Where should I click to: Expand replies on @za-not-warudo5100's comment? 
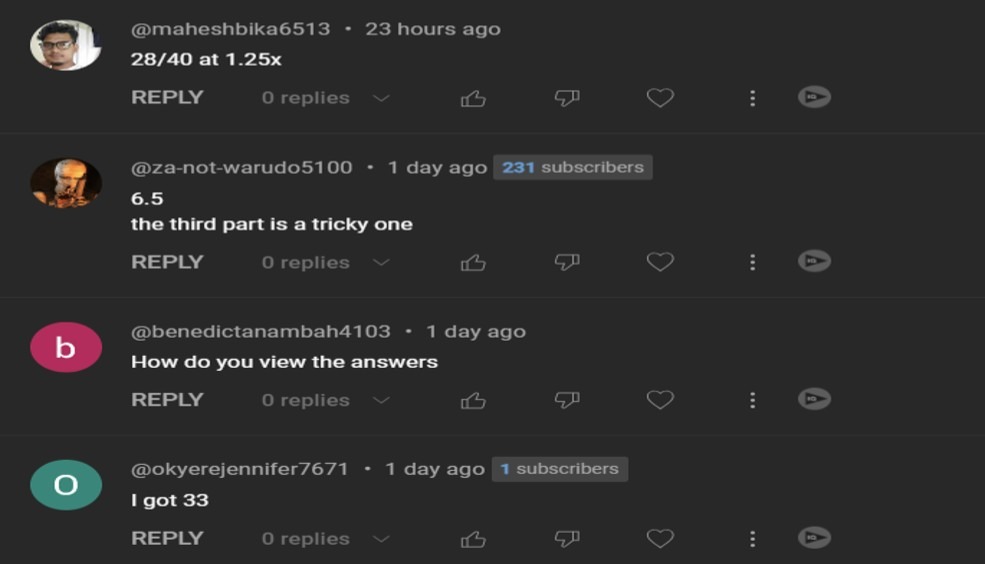[380, 262]
